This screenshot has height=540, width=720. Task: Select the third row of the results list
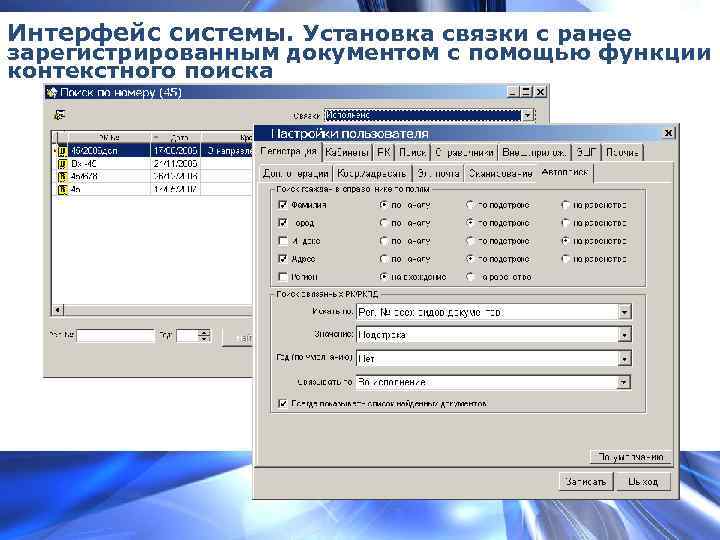pyautogui.click(x=153, y=176)
